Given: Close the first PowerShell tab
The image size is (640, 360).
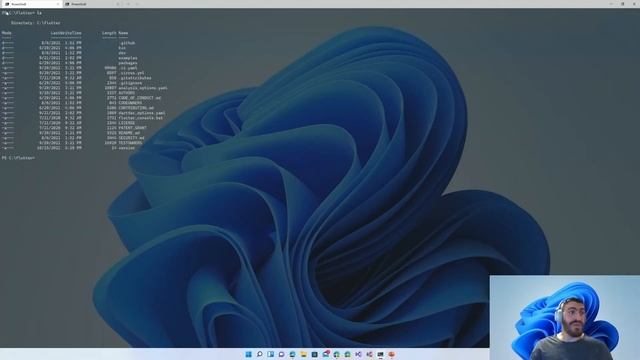Looking at the screenshot, I should (58, 4).
